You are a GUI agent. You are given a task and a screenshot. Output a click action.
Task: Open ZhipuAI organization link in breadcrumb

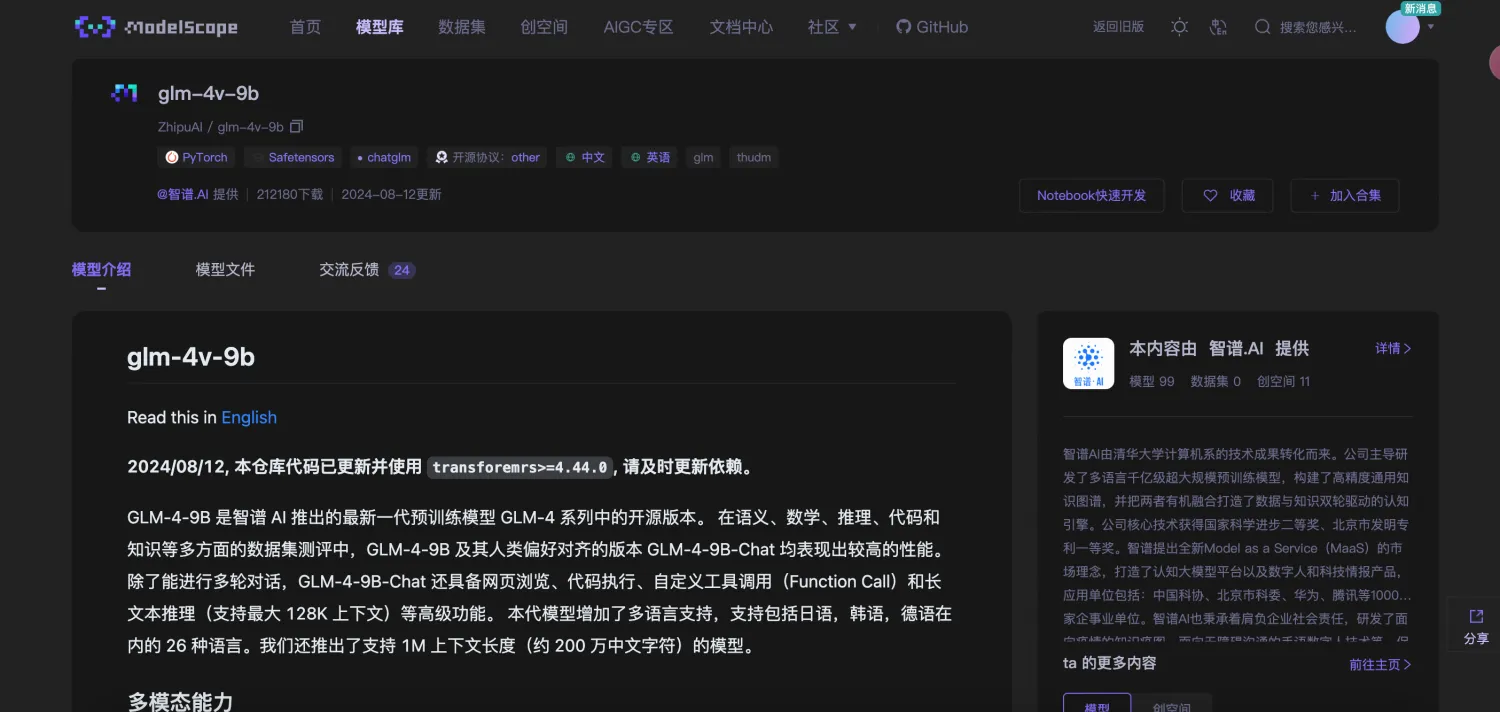pyautogui.click(x=180, y=127)
